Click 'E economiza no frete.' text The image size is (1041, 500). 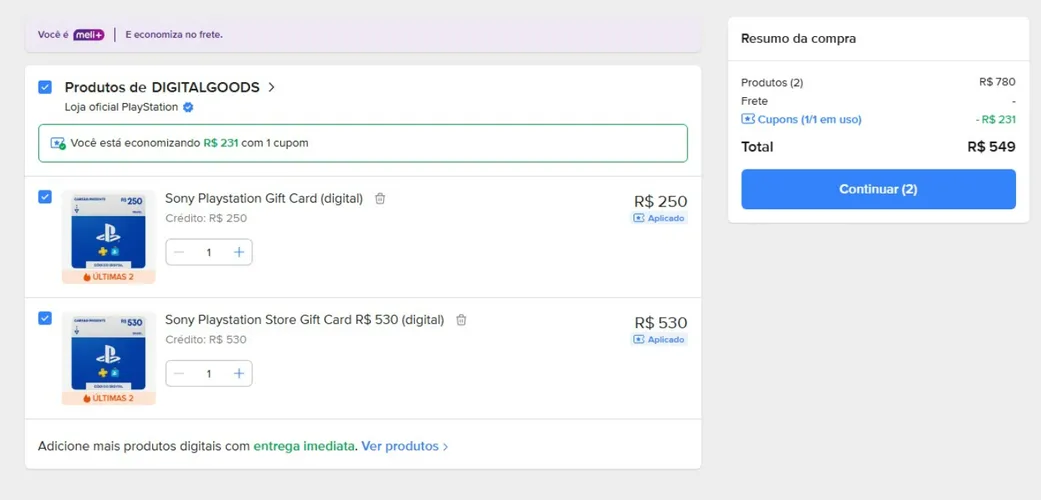click(x=174, y=35)
